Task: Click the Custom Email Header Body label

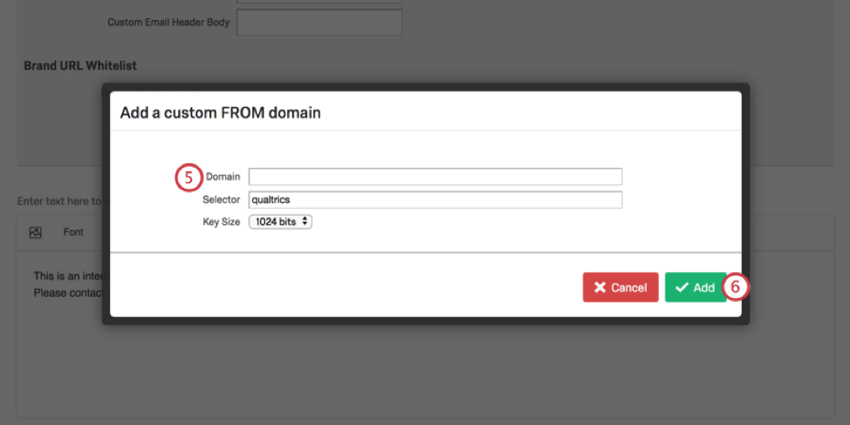Action: (x=167, y=22)
